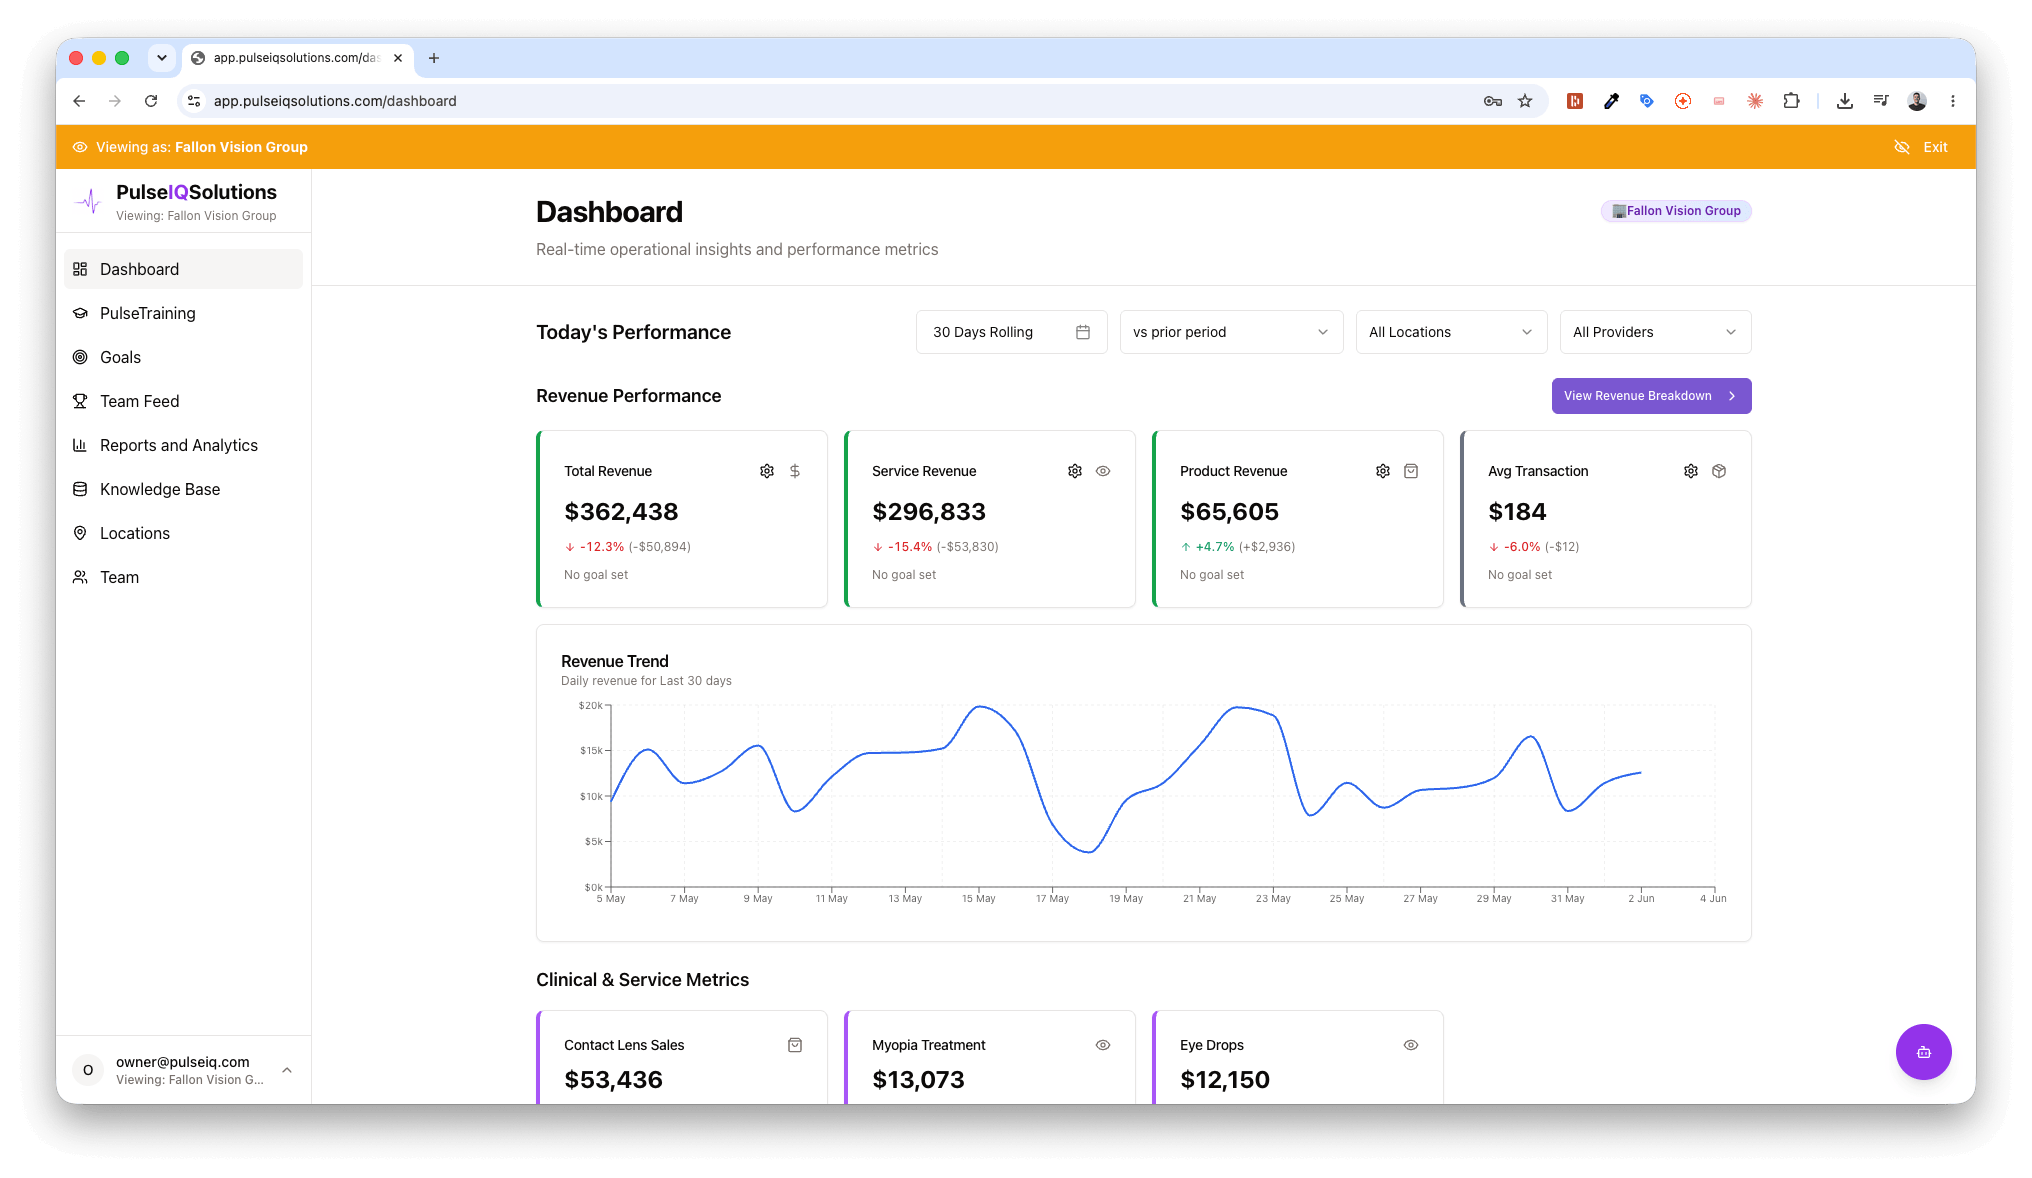
Task: Click the orange starburst extension icon
Action: point(1755,101)
